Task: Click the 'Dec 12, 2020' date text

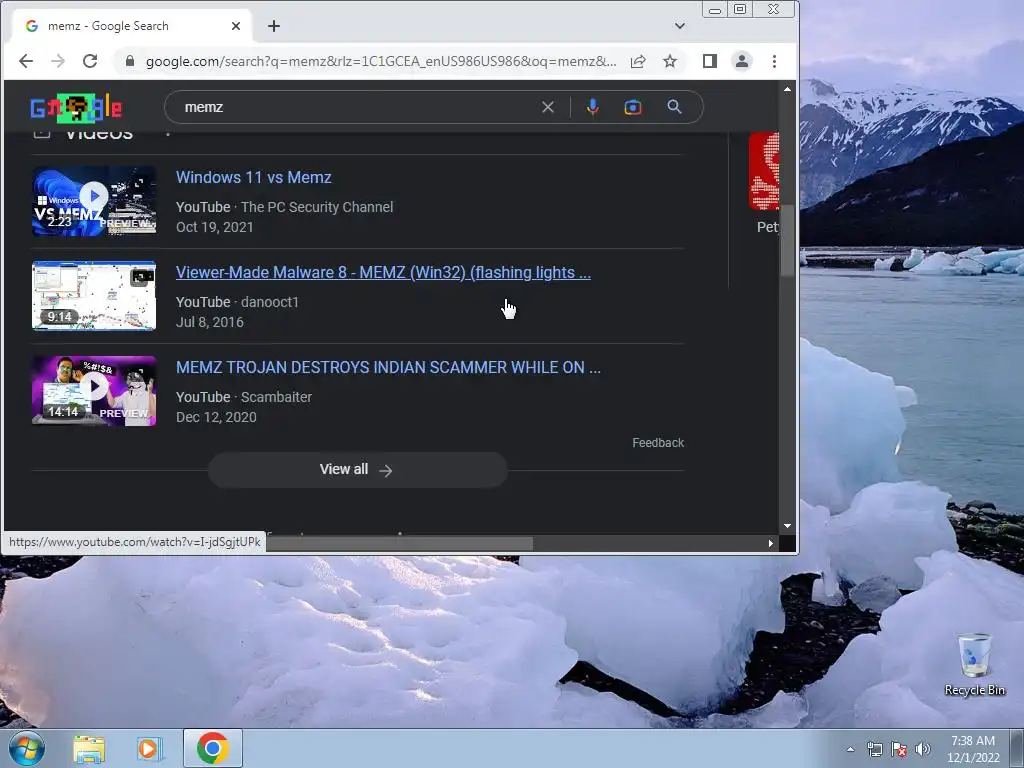Action: point(216,417)
